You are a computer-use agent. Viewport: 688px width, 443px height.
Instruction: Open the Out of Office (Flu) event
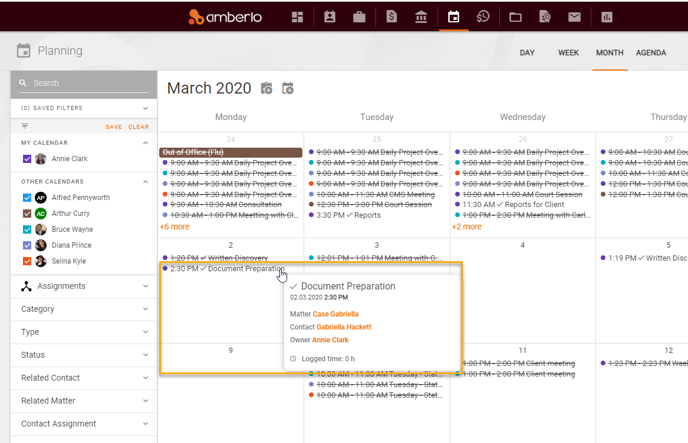(231, 152)
